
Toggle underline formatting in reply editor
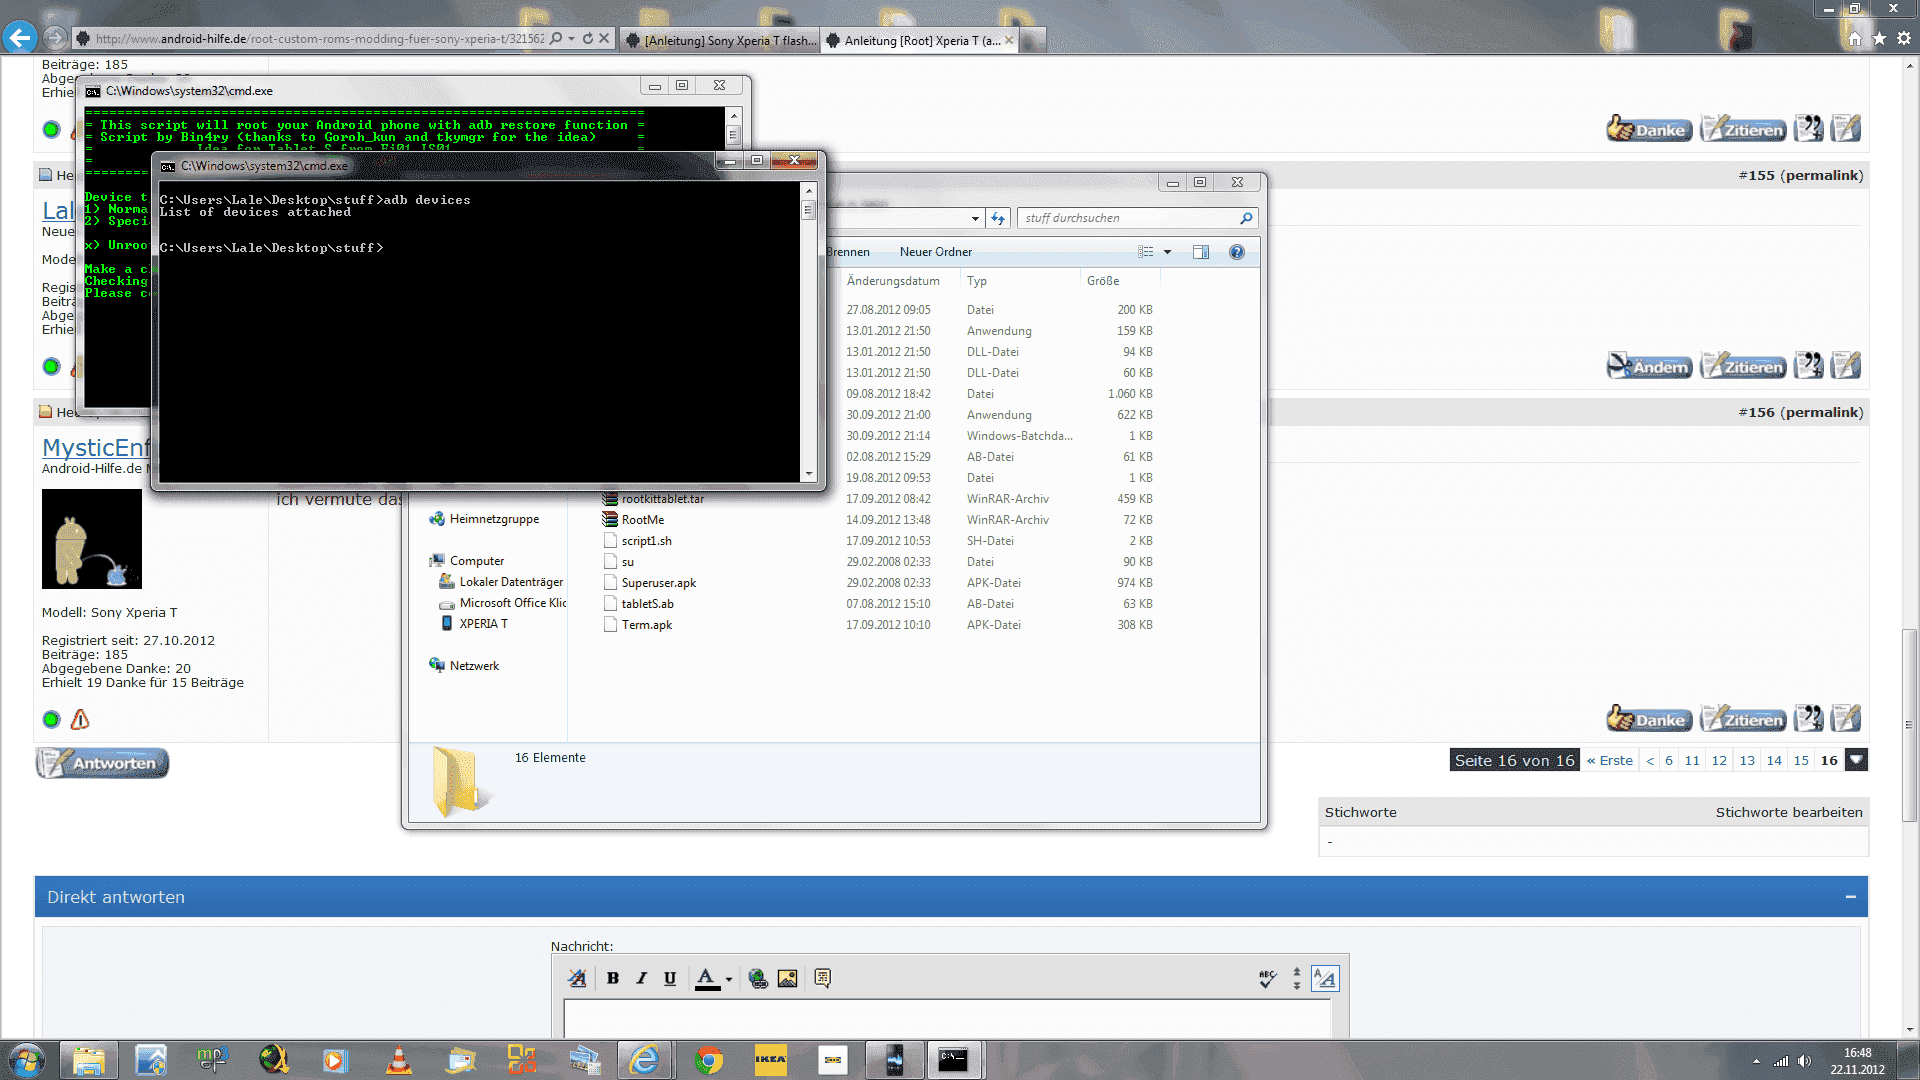coord(670,978)
